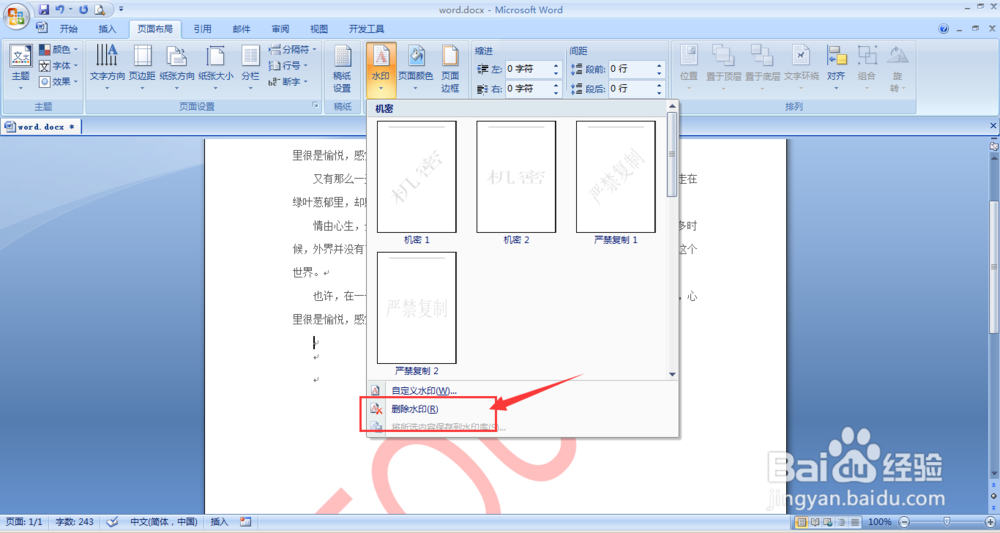Open print preview from quick access toolbar

click(99, 10)
